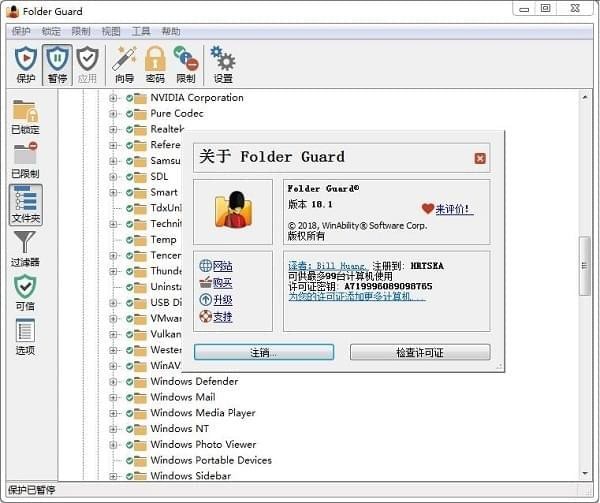
Task: Open the 视图 (View) menu
Action: pos(111,31)
